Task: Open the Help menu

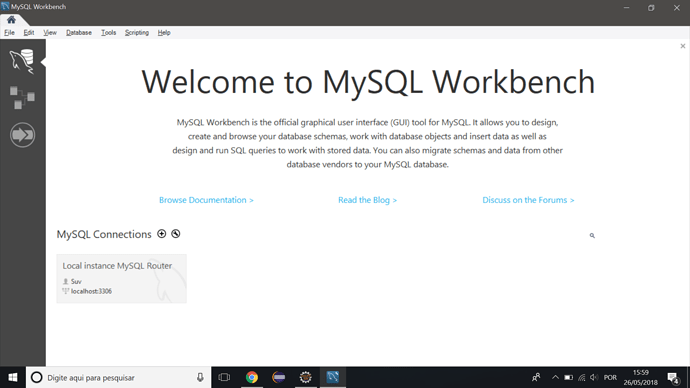Action: pyautogui.click(x=164, y=33)
